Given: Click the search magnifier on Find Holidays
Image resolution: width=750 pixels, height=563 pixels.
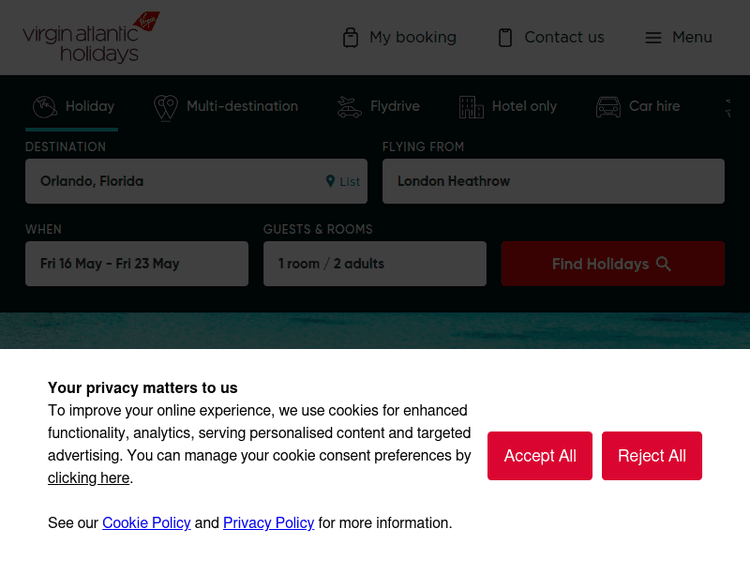Looking at the screenshot, I should click(x=664, y=264).
